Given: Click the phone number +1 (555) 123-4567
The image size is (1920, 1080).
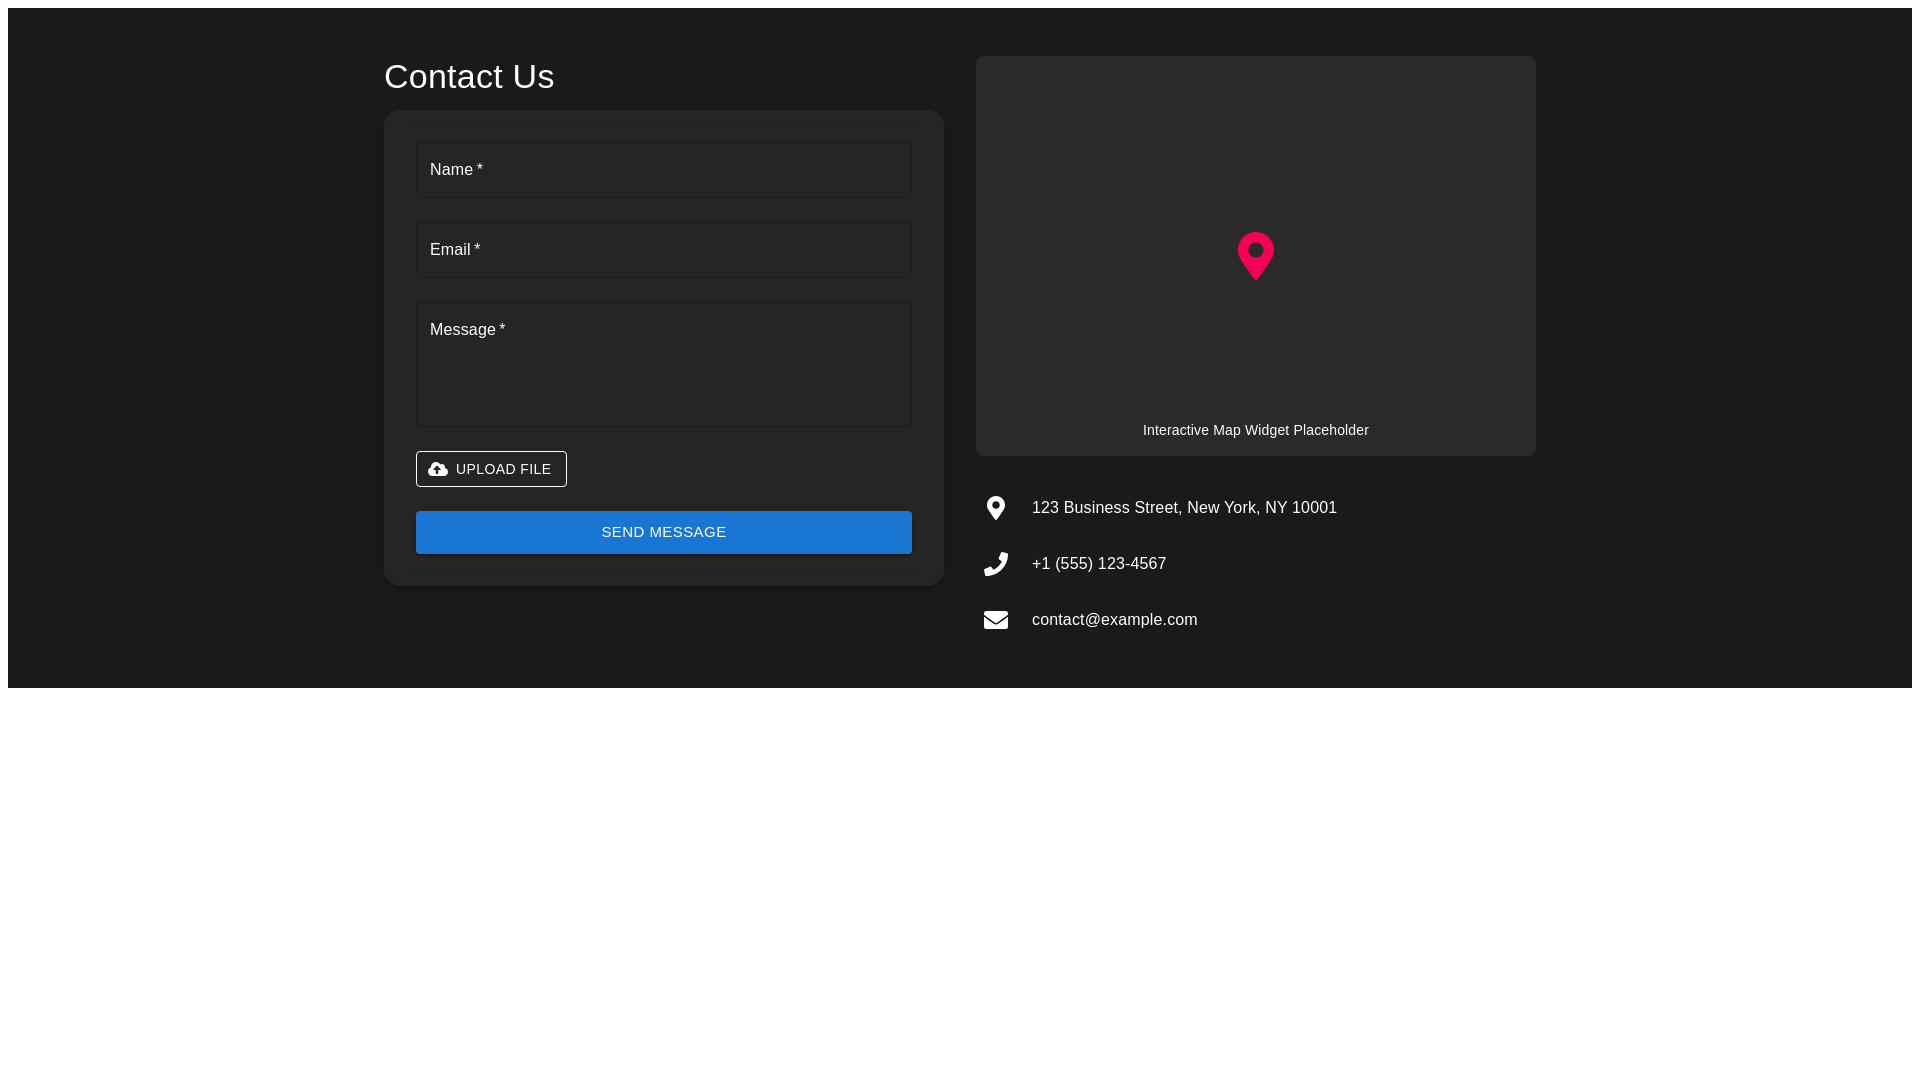Looking at the screenshot, I should tap(1098, 563).
